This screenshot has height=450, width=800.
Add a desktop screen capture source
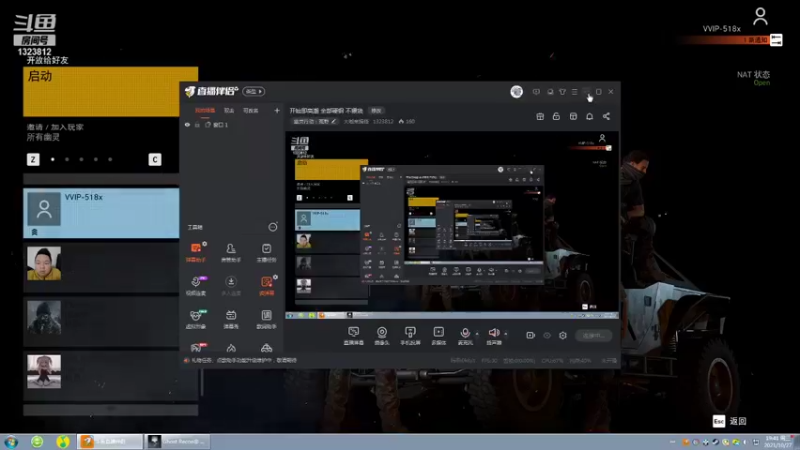coord(354,336)
